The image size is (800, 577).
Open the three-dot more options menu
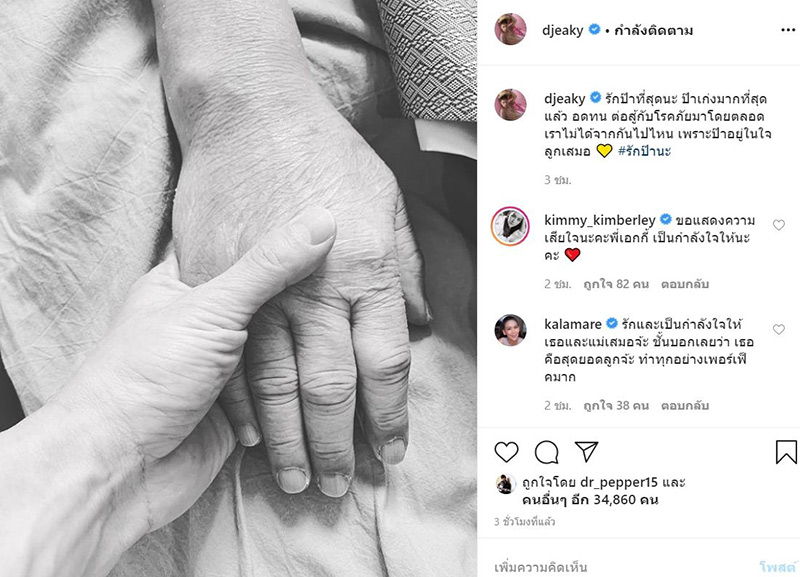point(788,30)
